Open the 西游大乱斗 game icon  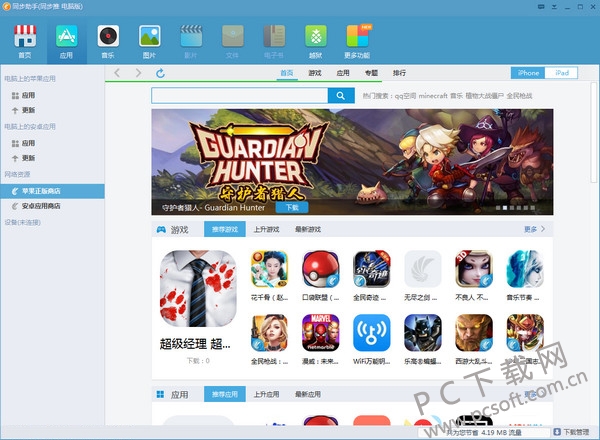click(474, 333)
